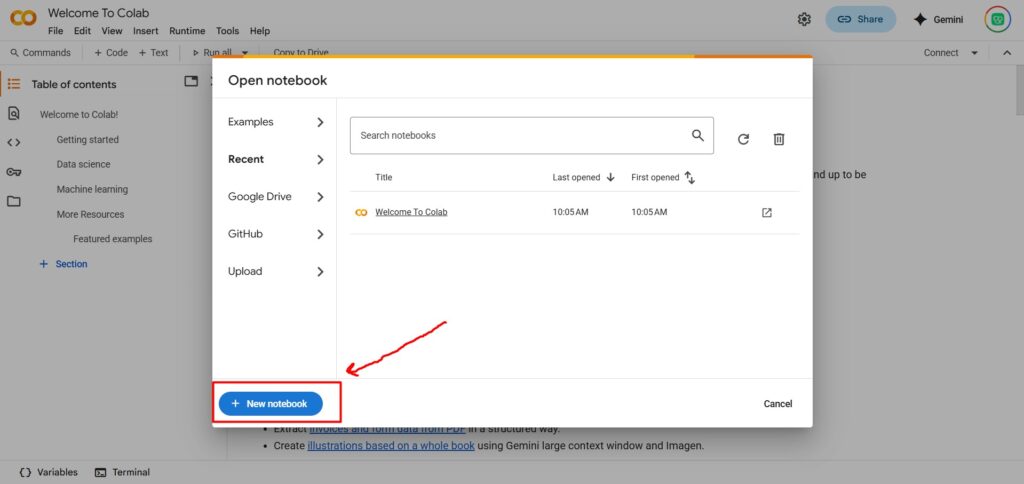Expand the Examples category
Image resolution: width=1024 pixels, height=484 pixels.
pos(275,122)
